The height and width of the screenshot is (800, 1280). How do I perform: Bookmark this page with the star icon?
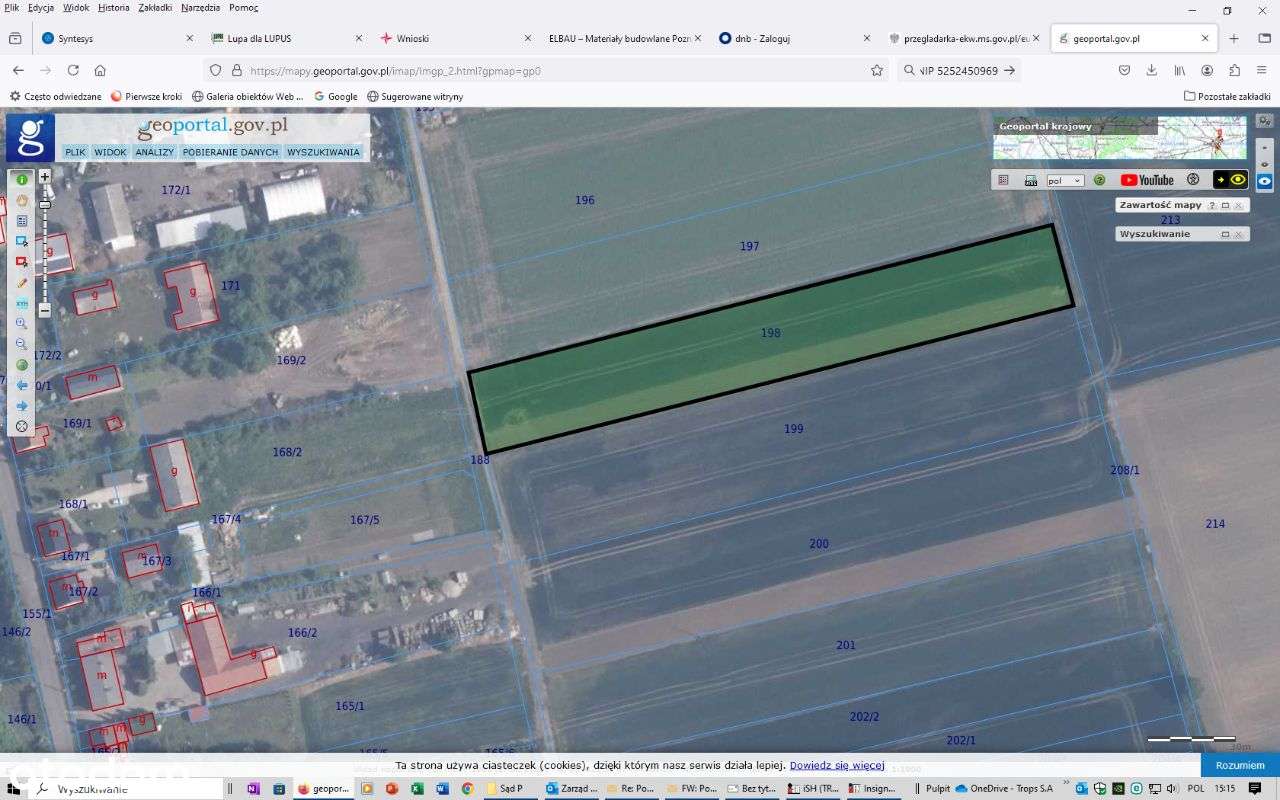pyautogui.click(x=877, y=71)
